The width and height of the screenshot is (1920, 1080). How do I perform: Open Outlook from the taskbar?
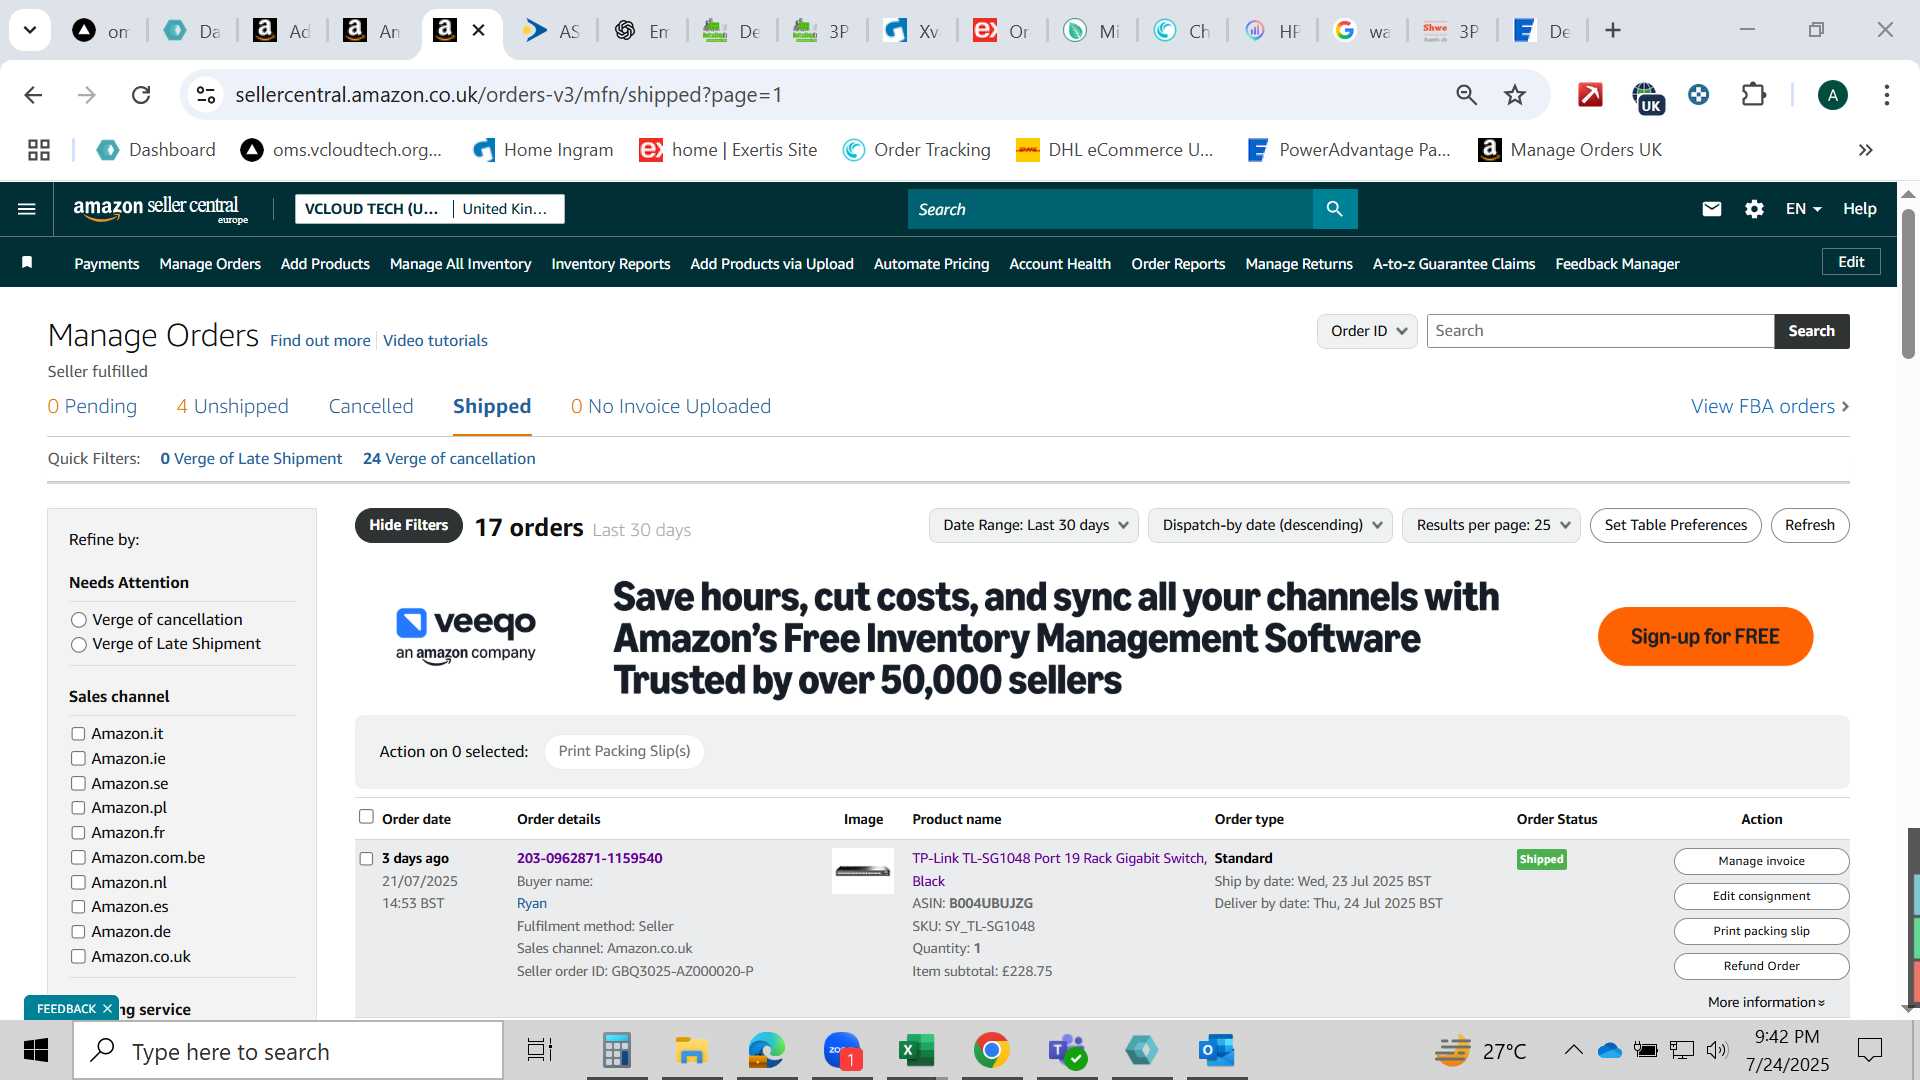pyautogui.click(x=1216, y=1051)
